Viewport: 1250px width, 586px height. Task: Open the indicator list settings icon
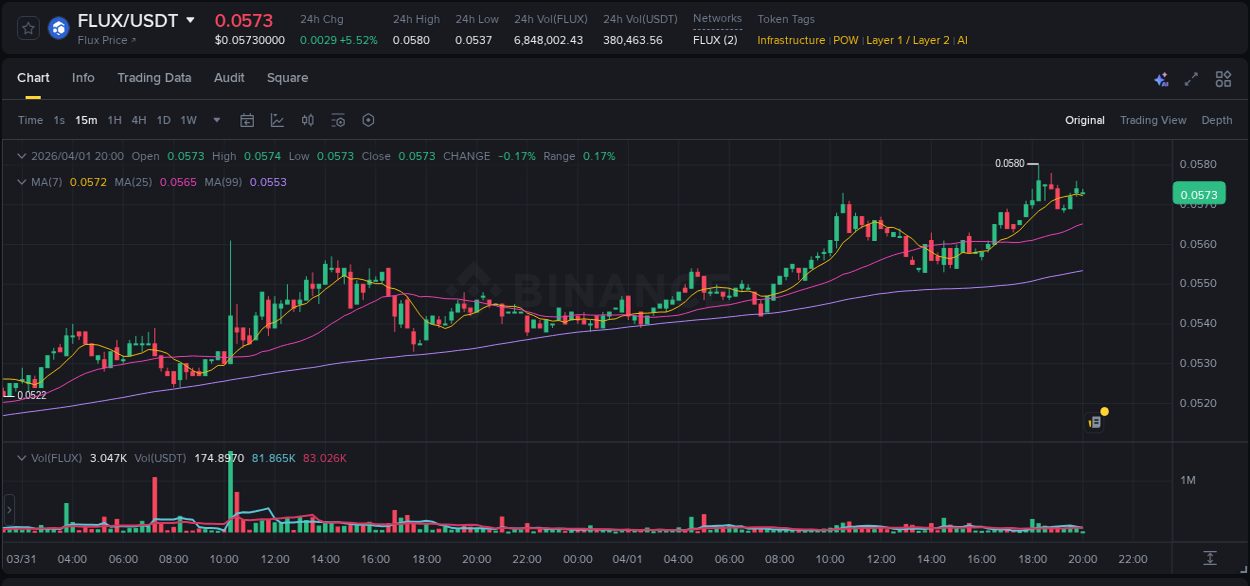[337, 120]
